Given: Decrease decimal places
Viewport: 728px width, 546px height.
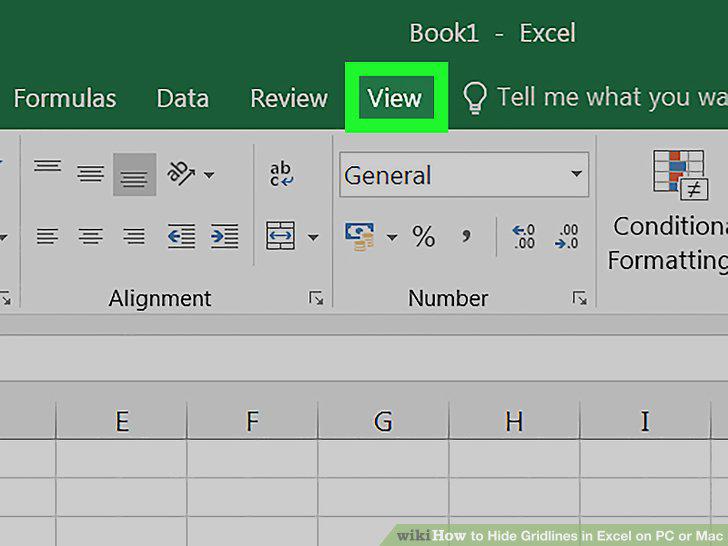Looking at the screenshot, I should pos(566,236).
